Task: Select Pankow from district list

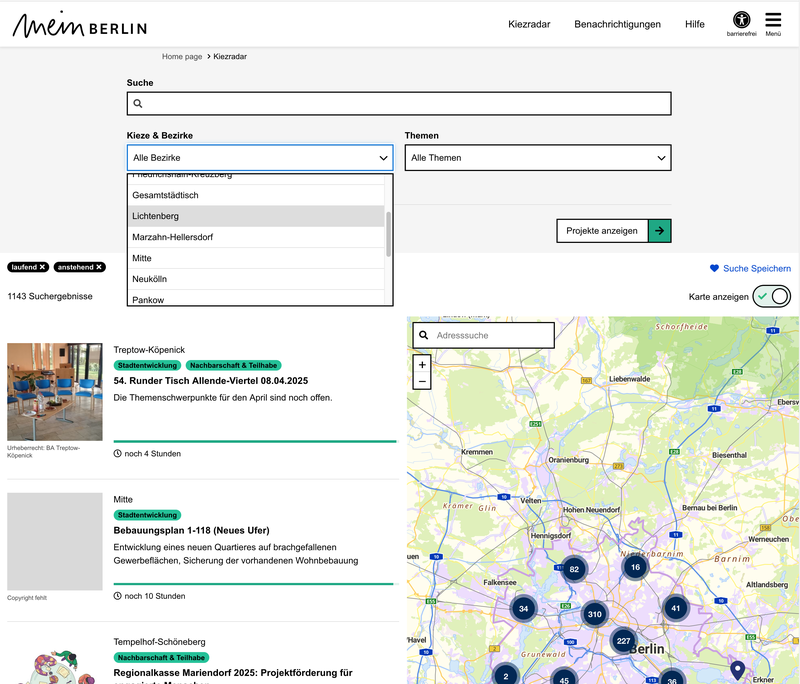Action: point(256,298)
